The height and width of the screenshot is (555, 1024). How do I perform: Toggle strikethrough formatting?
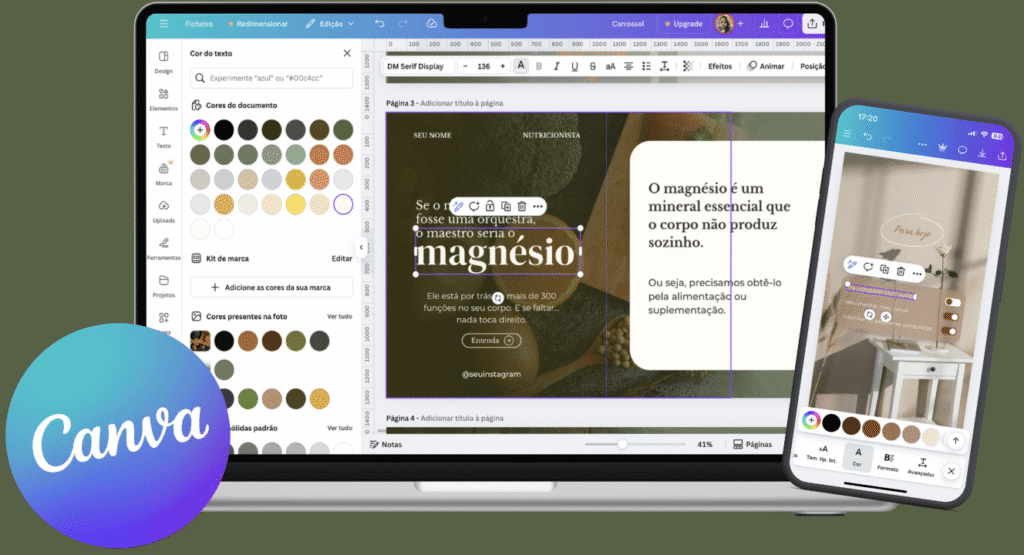click(x=592, y=66)
